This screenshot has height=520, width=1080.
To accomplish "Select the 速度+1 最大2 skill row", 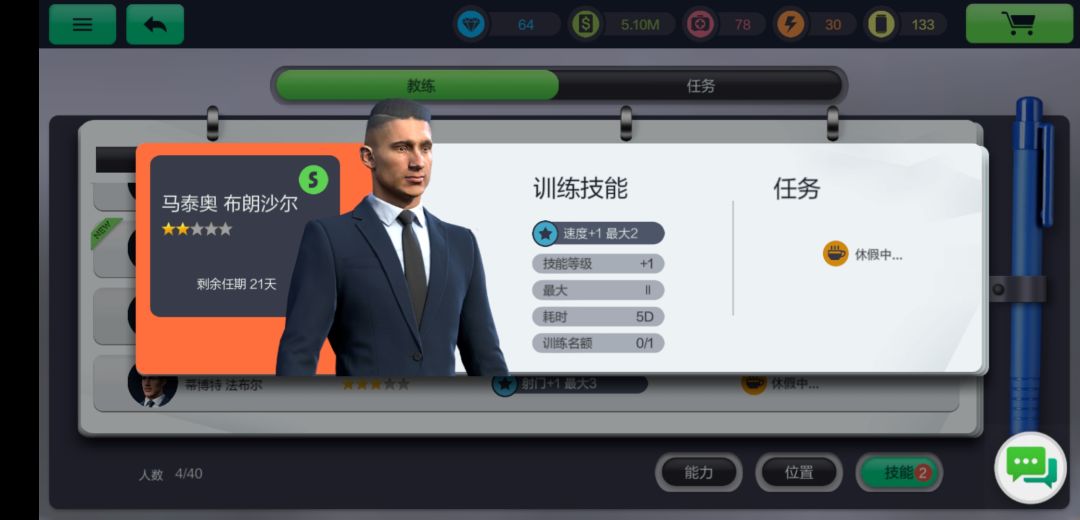I will click(599, 233).
